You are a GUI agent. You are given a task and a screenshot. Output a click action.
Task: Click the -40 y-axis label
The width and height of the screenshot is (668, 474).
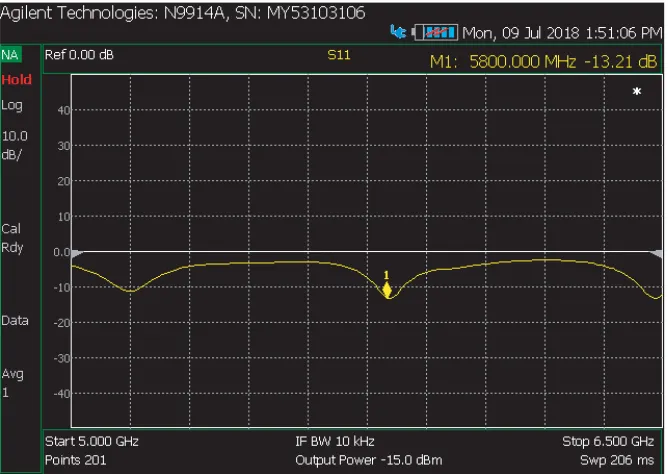click(62, 394)
